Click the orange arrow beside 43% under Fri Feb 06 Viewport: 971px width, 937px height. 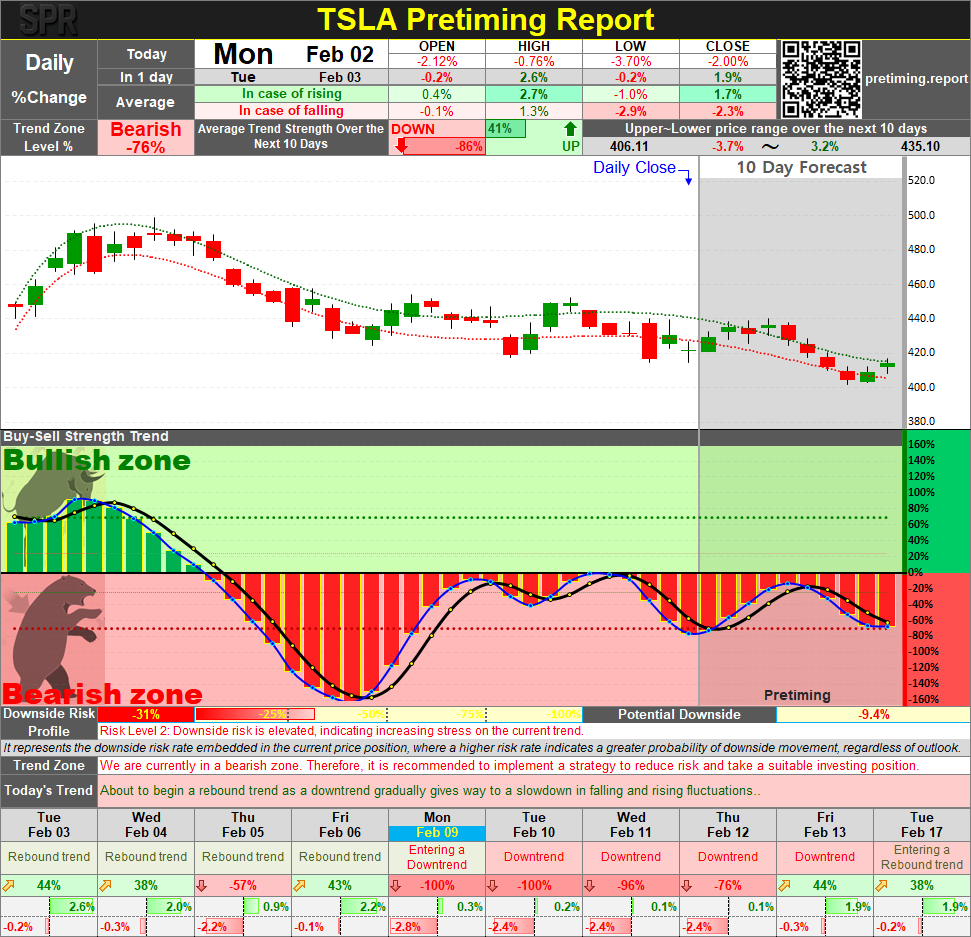tap(300, 886)
